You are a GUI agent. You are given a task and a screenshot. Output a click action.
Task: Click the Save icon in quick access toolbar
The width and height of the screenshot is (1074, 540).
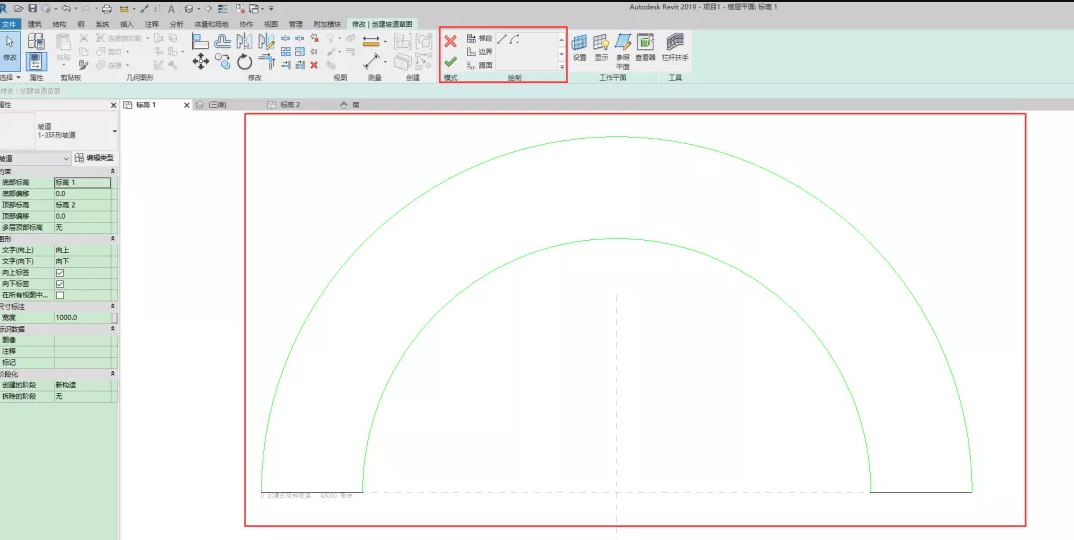[x=32, y=8]
